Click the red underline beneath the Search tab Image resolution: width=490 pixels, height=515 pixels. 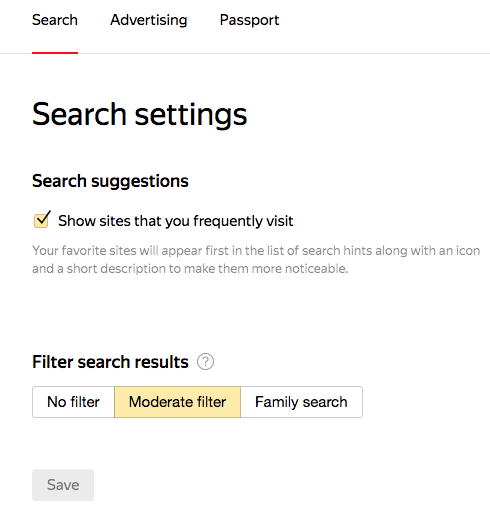55,53
